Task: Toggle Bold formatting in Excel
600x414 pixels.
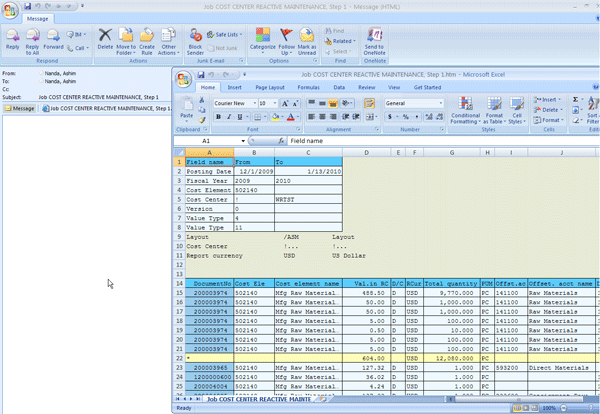Action: coord(218,117)
